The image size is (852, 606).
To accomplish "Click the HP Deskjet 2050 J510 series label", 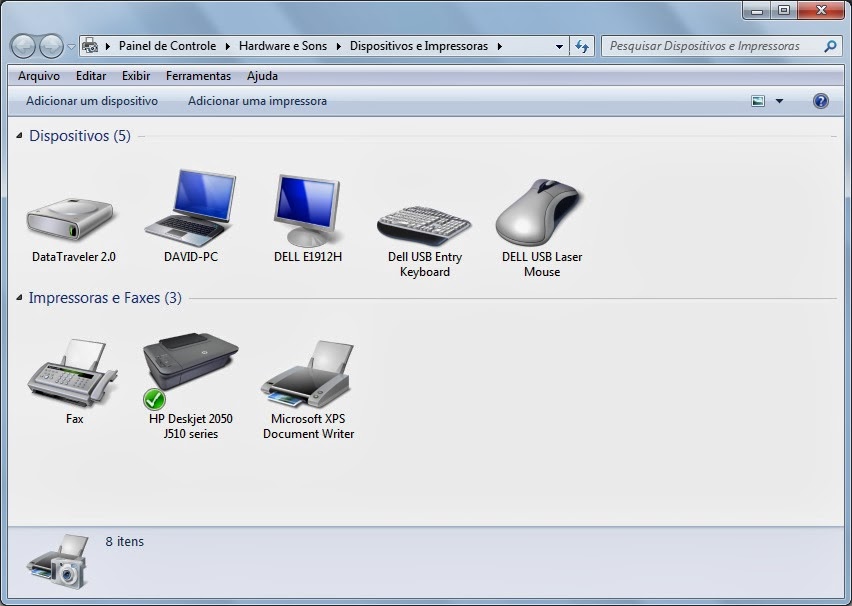I will [191, 426].
